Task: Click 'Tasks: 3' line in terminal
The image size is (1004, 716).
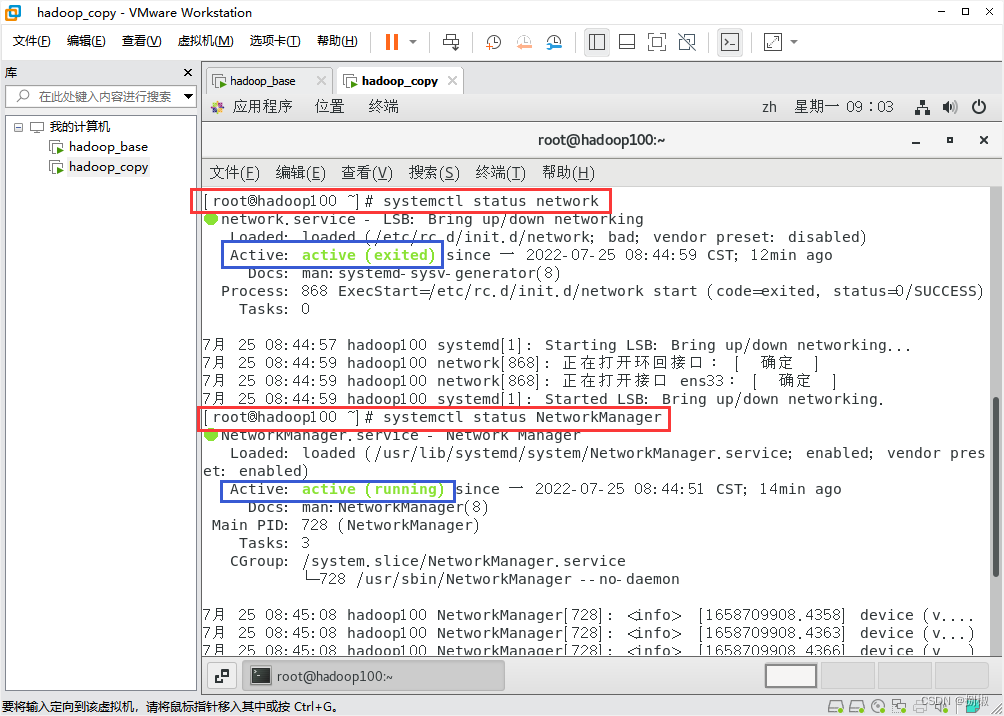Action: (x=274, y=543)
